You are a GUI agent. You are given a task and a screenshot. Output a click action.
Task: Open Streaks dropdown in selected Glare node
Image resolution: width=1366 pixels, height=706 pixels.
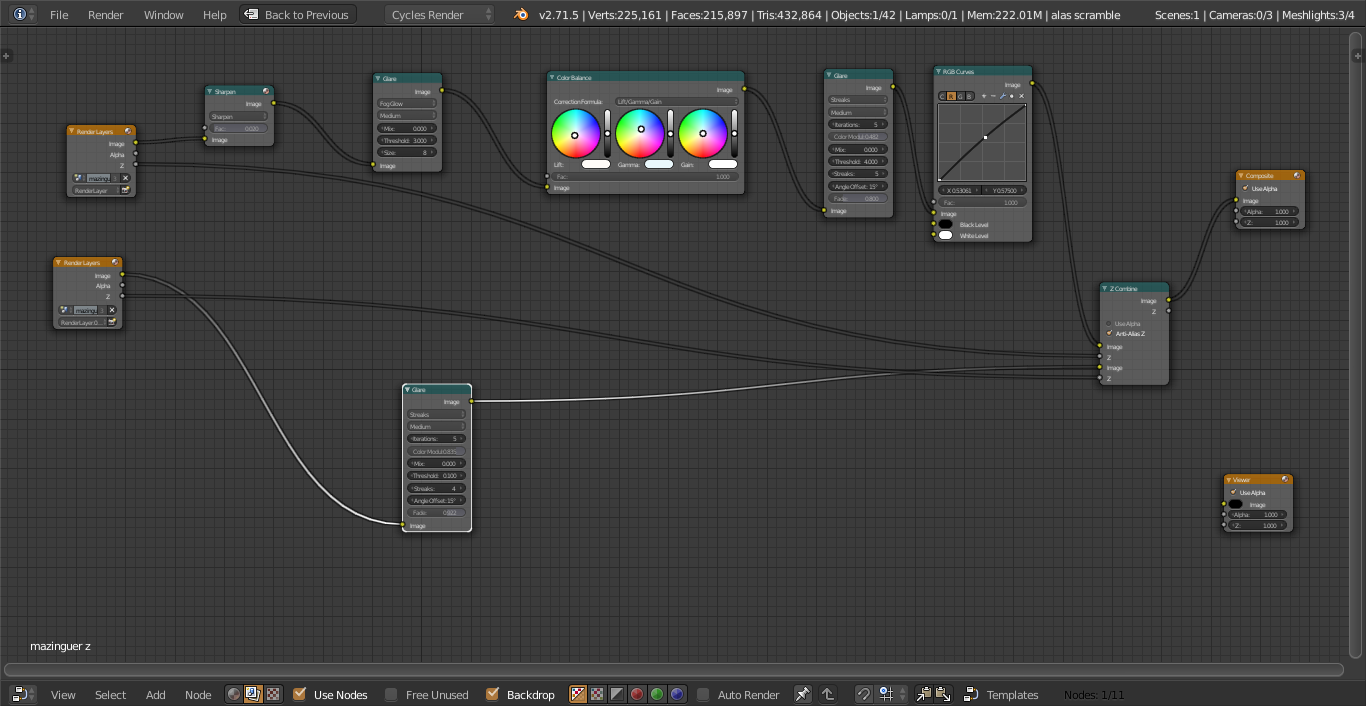pyautogui.click(x=436, y=414)
